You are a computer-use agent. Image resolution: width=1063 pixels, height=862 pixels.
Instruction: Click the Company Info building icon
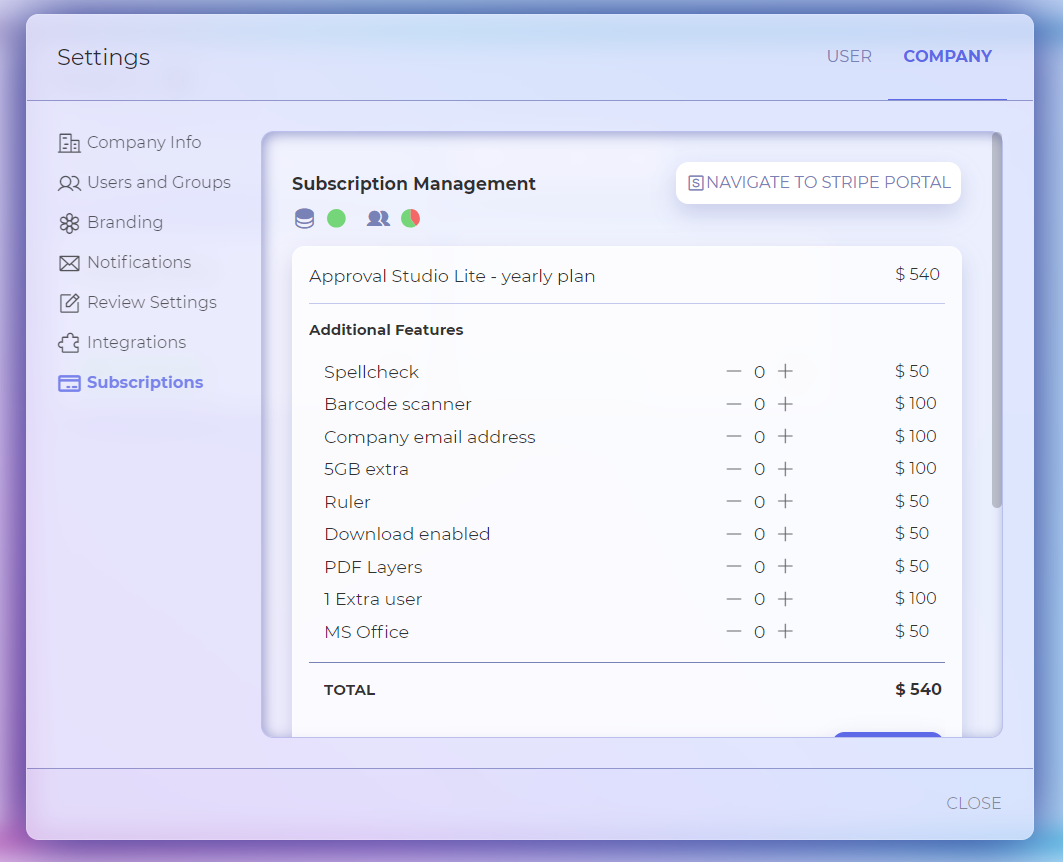[68, 143]
